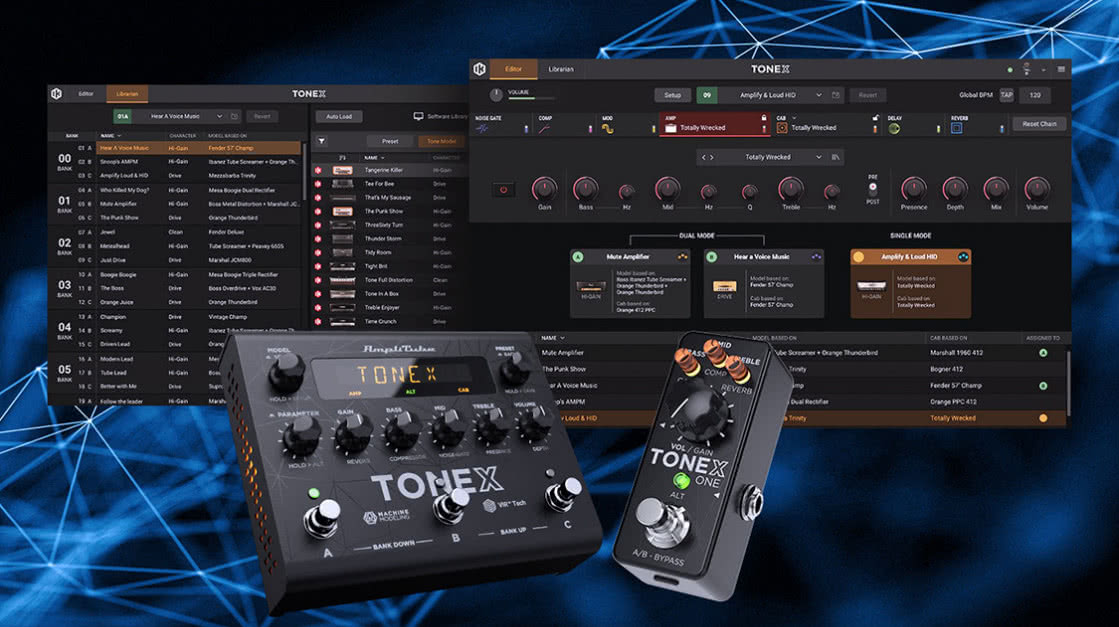This screenshot has width=1119, height=627.
Task: Open the dropdown arrow beside the tuner icon
Action: coord(1043,70)
